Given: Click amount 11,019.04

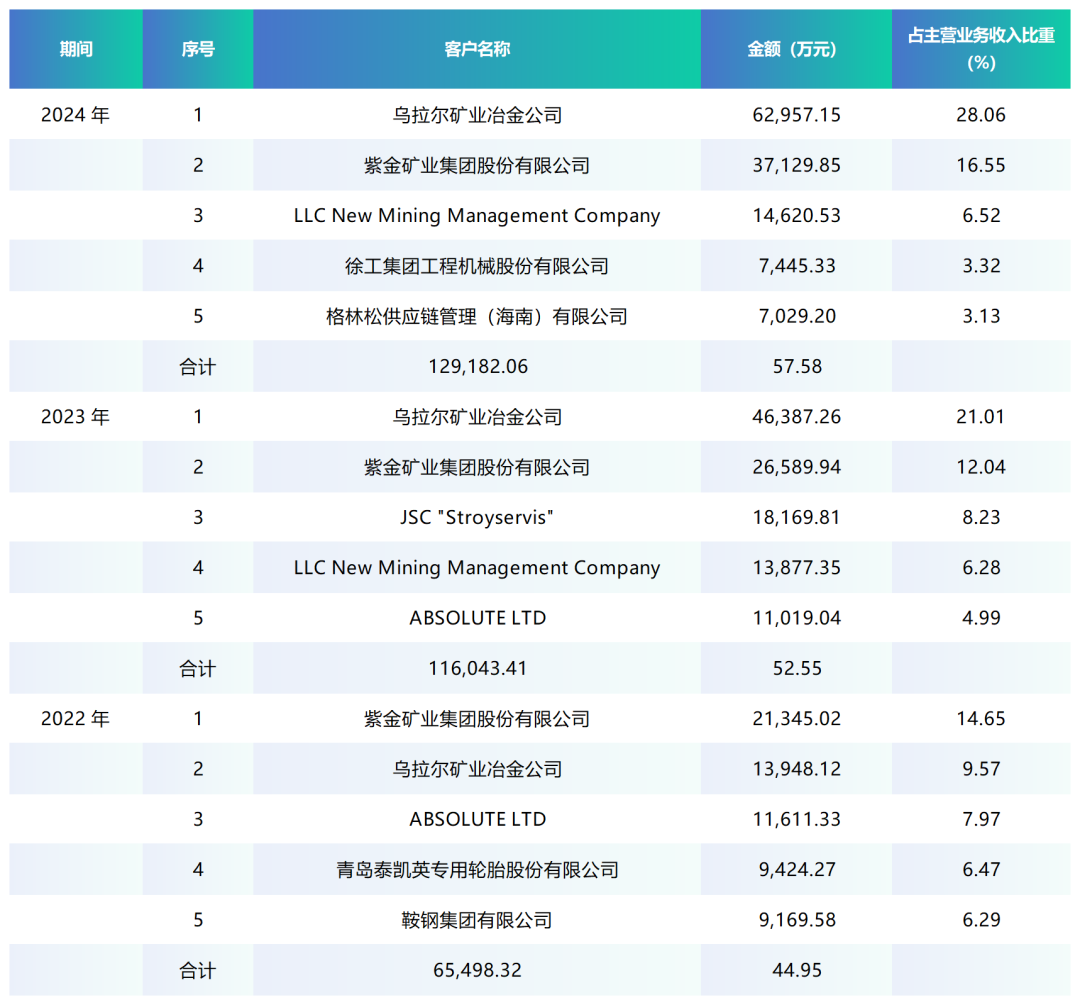Looking at the screenshot, I should (796, 618).
